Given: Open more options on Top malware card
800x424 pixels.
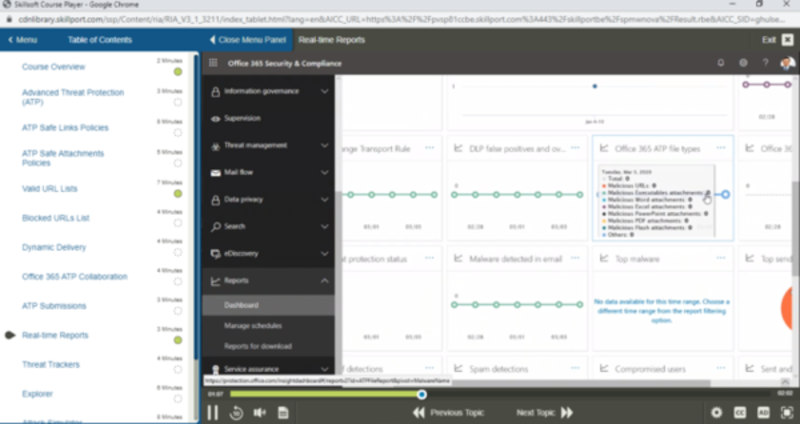Looking at the screenshot, I should 720,258.
